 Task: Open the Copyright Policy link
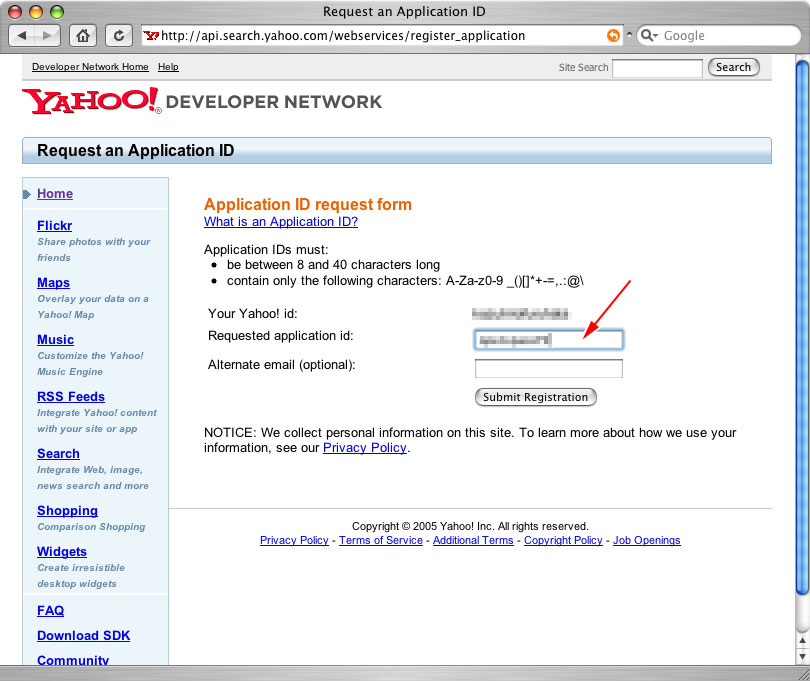[563, 540]
